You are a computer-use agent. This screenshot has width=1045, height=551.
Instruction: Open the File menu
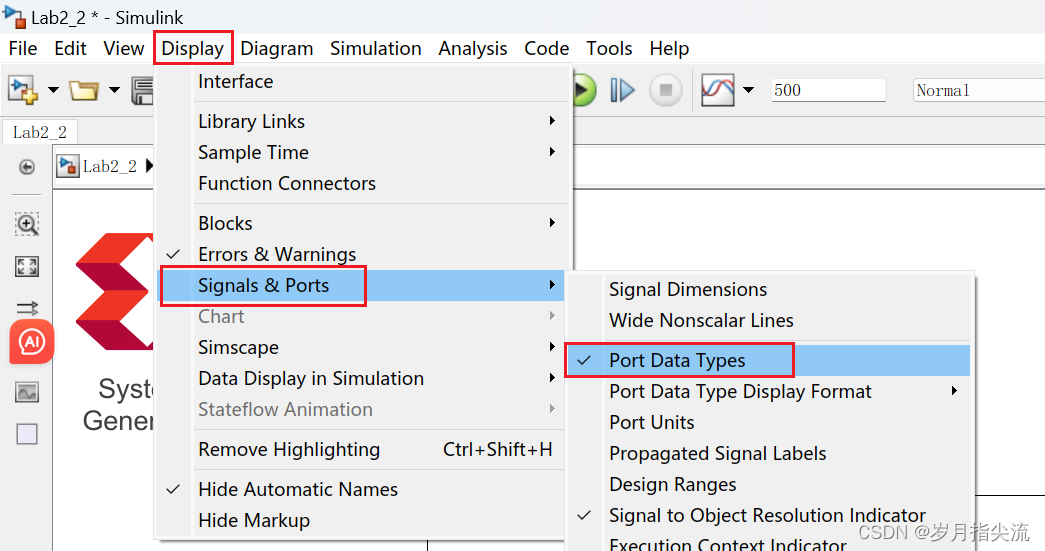click(x=23, y=49)
